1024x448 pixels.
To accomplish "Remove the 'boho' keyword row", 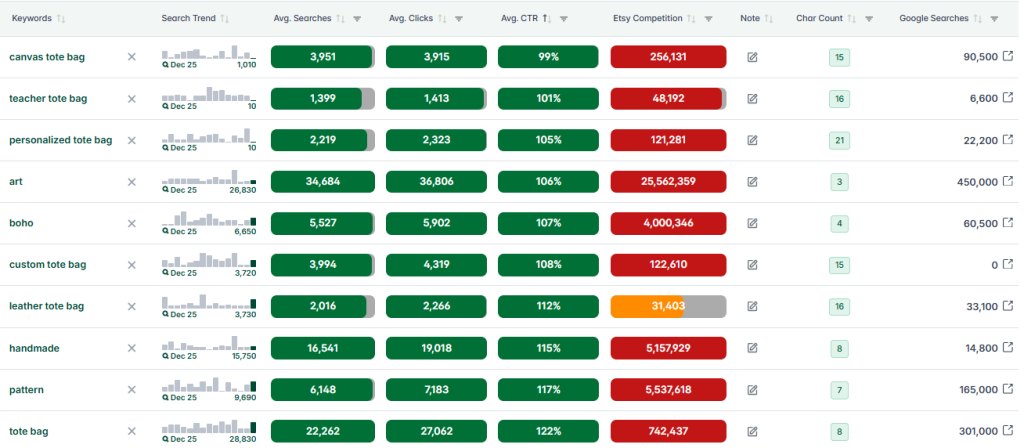I will [x=131, y=223].
